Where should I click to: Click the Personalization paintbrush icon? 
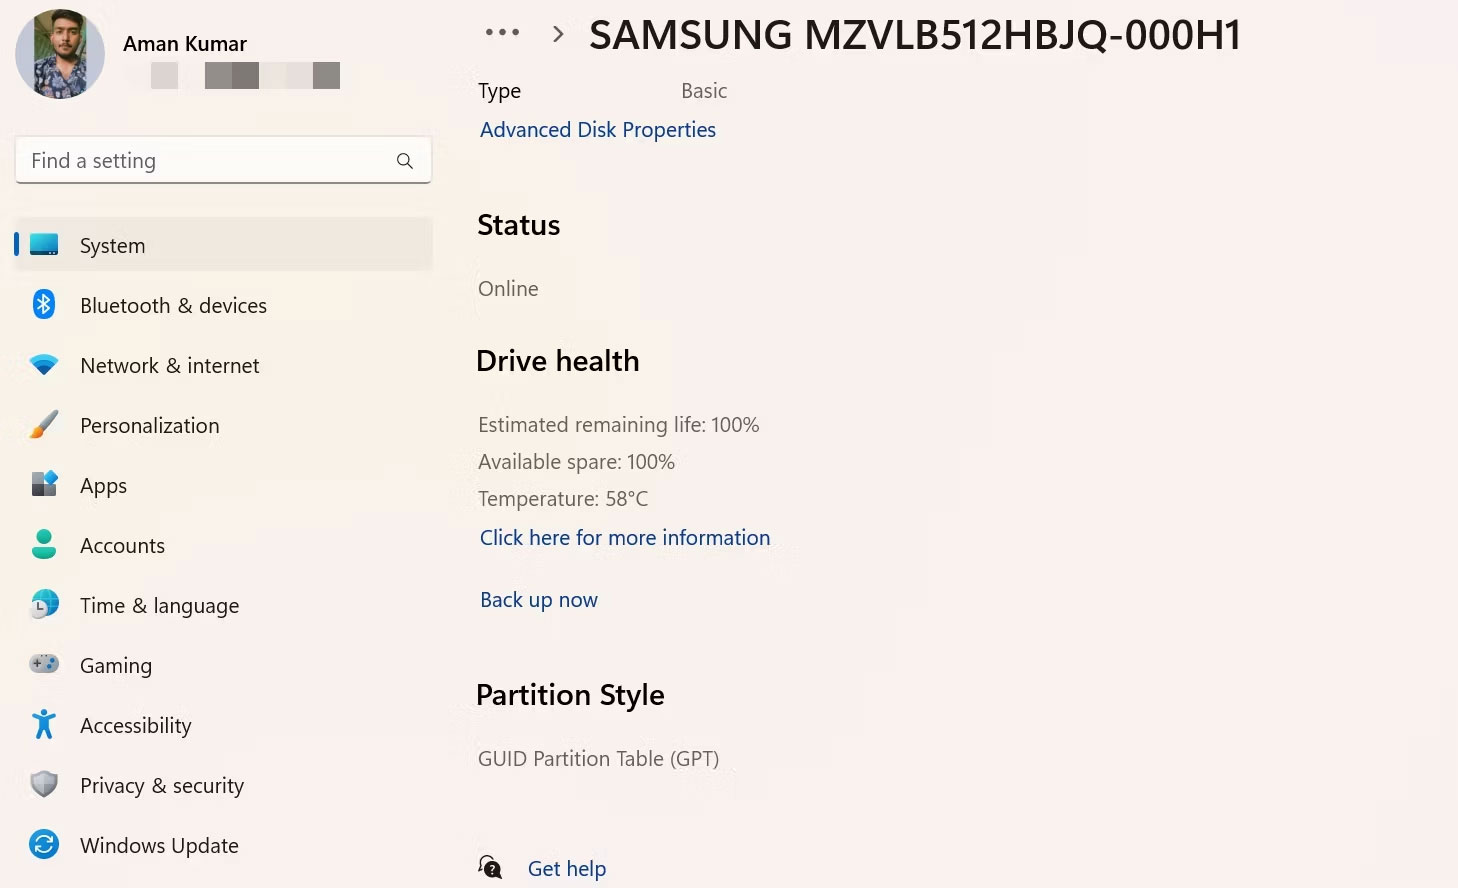pos(44,425)
